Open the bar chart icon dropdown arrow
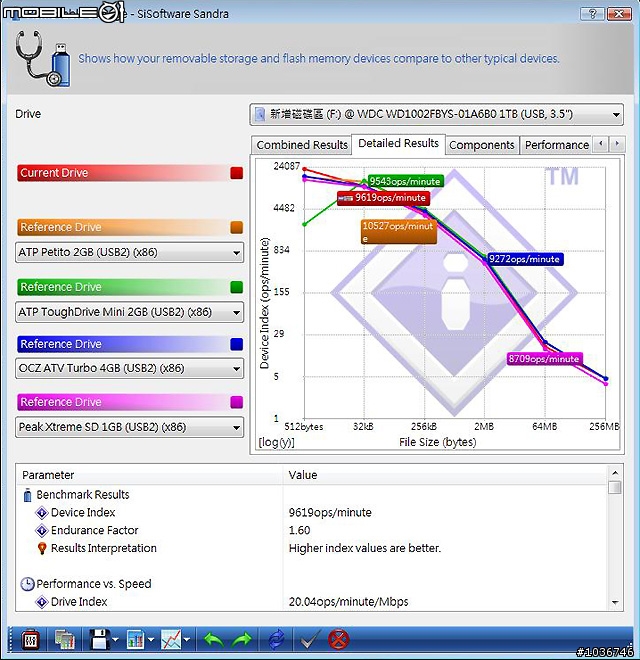 pos(151,640)
